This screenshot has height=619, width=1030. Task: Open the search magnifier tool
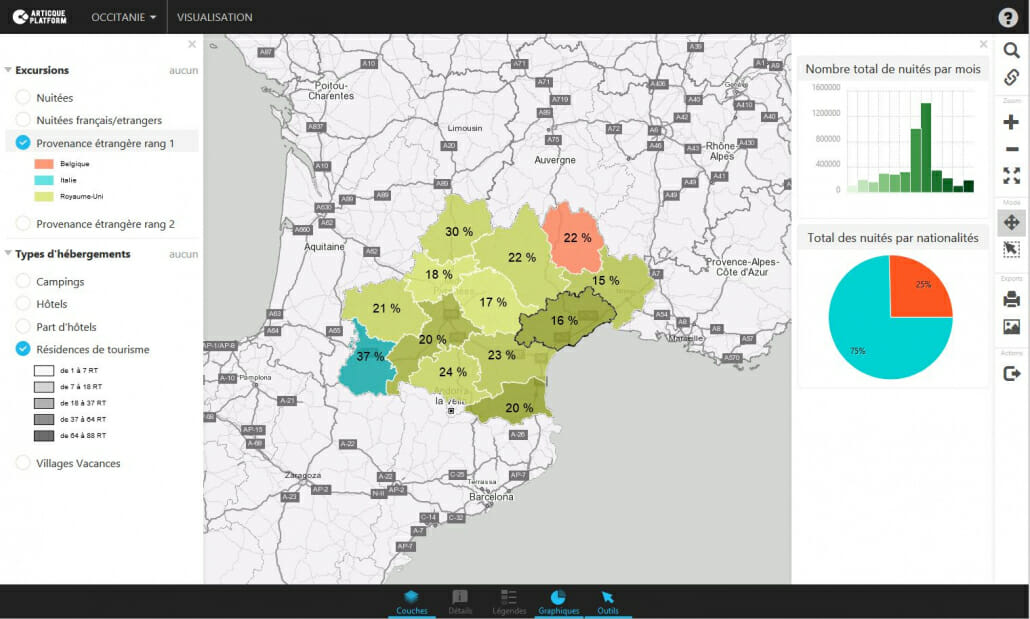pos(1012,50)
